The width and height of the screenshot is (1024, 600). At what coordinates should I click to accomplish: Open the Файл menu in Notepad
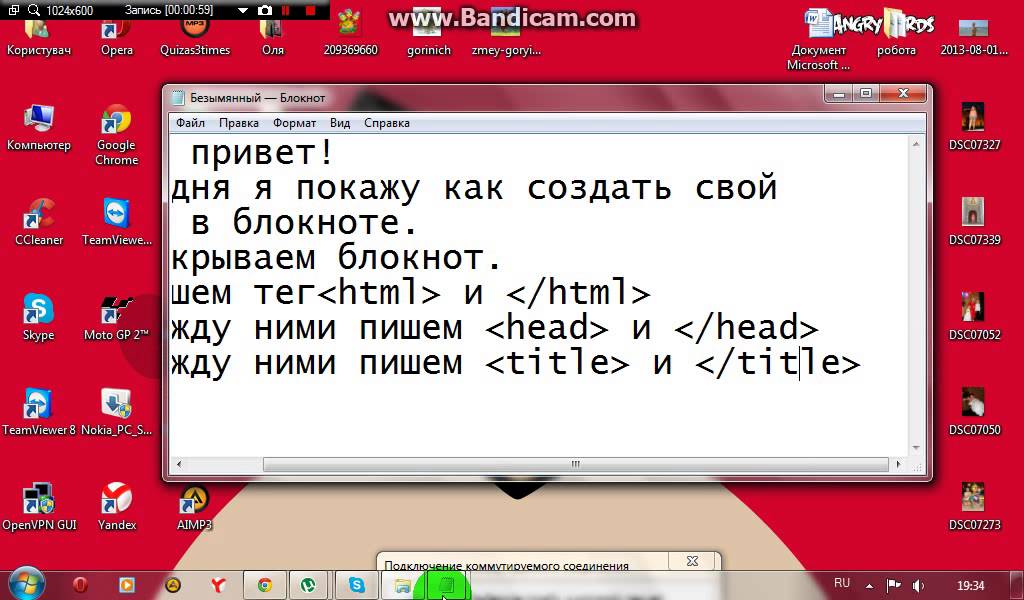tap(190, 123)
